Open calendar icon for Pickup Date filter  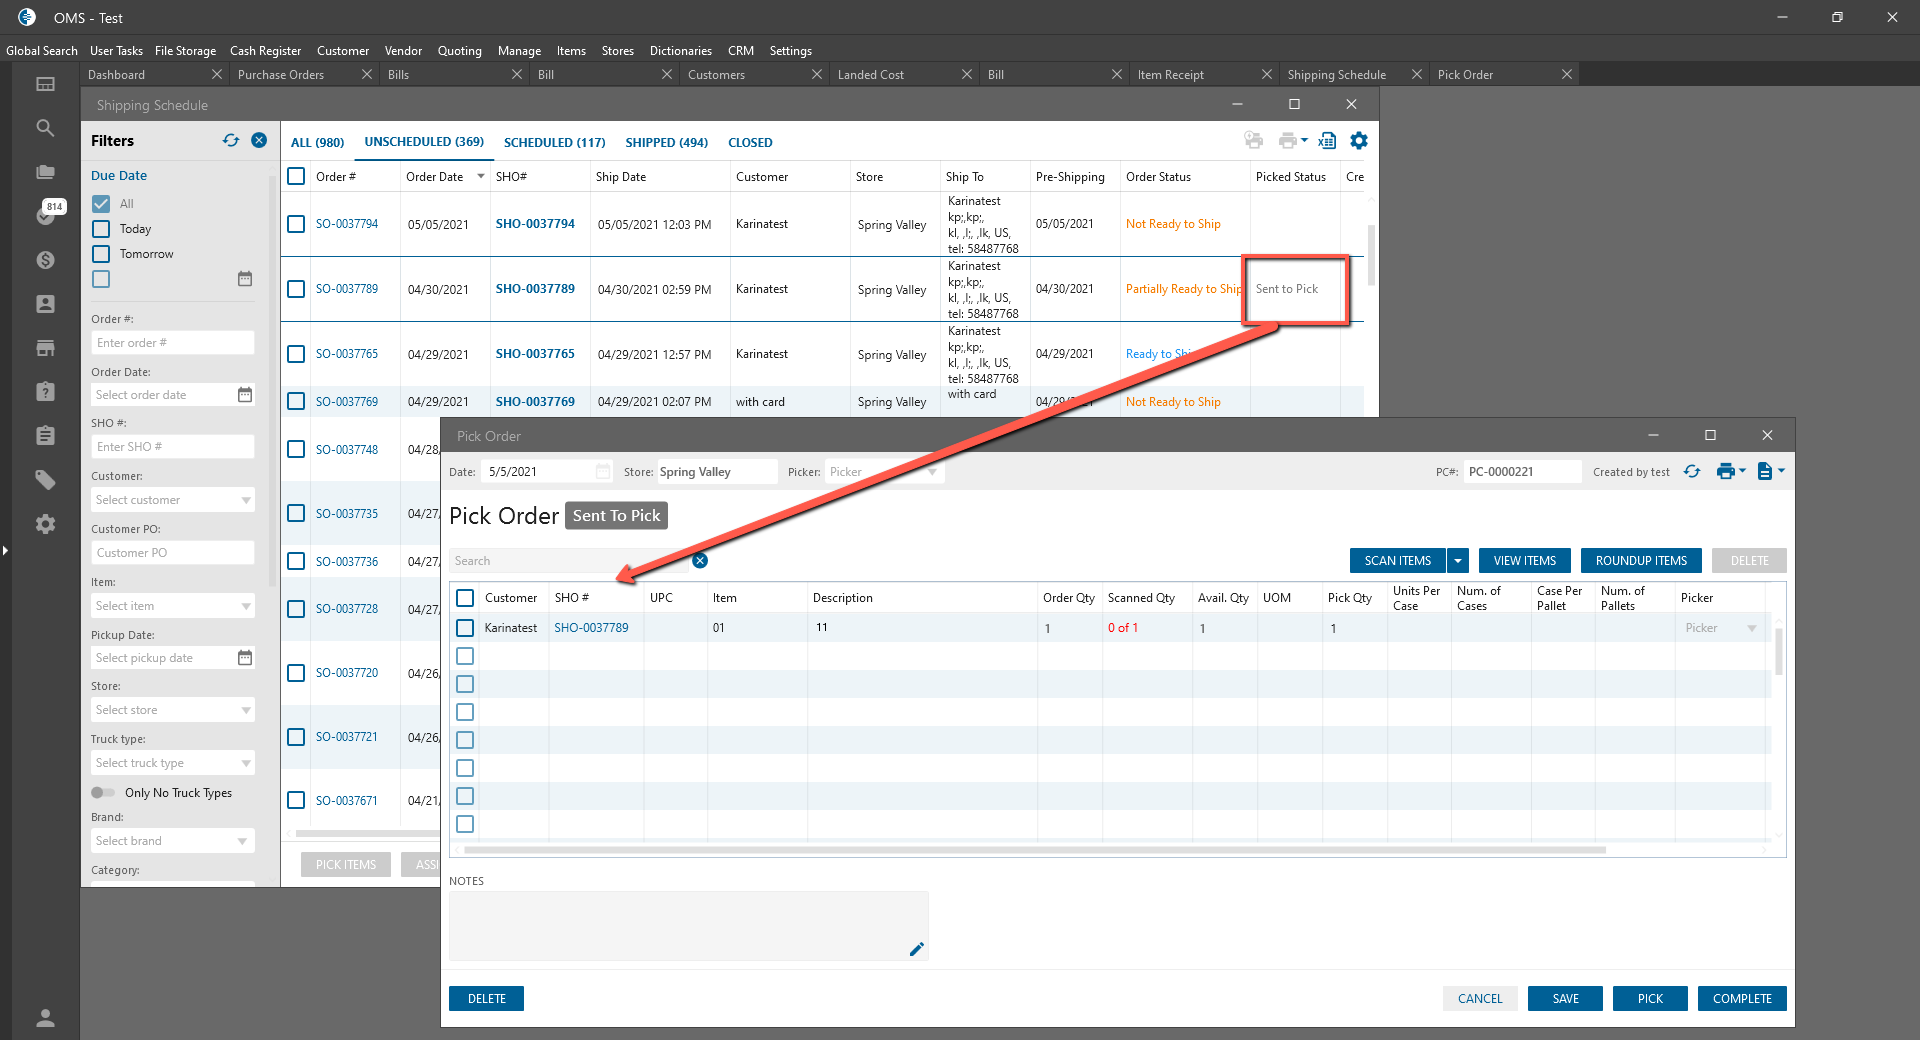click(245, 658)
